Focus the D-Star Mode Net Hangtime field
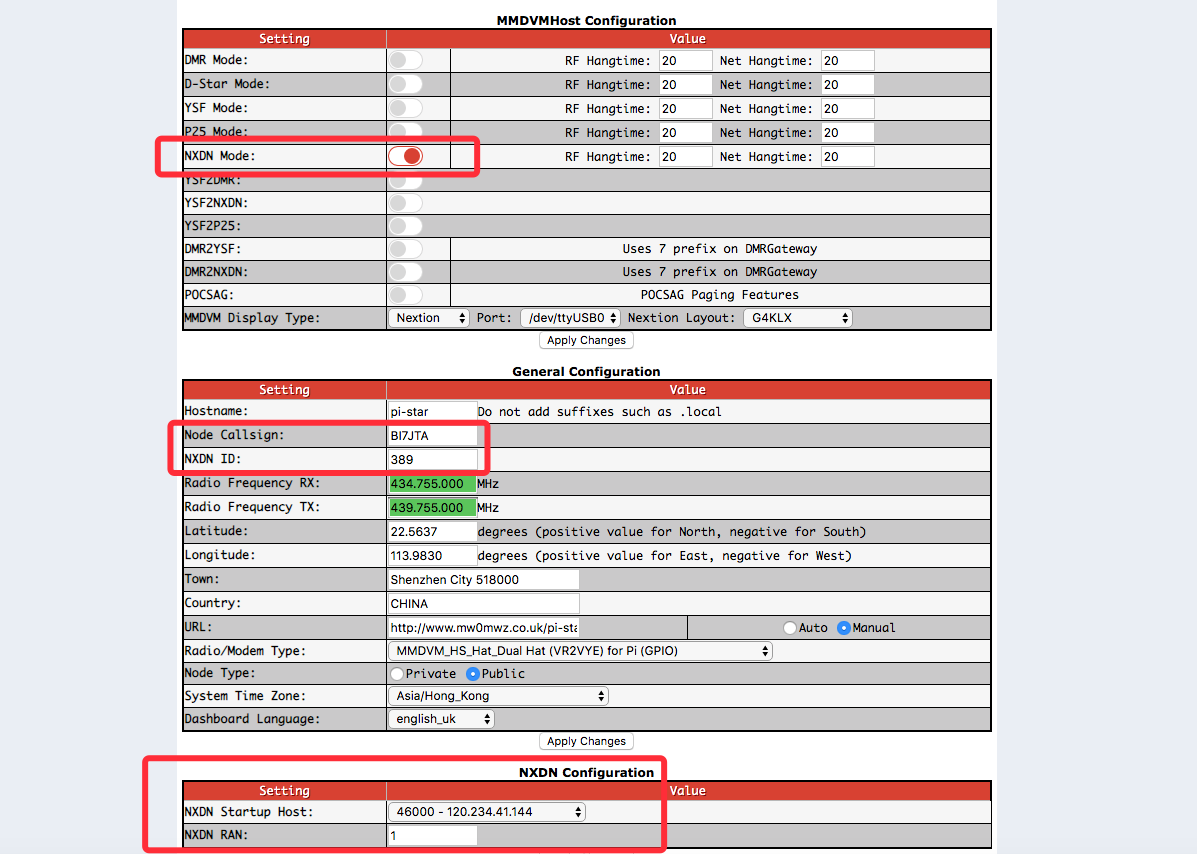 point(847,85)
